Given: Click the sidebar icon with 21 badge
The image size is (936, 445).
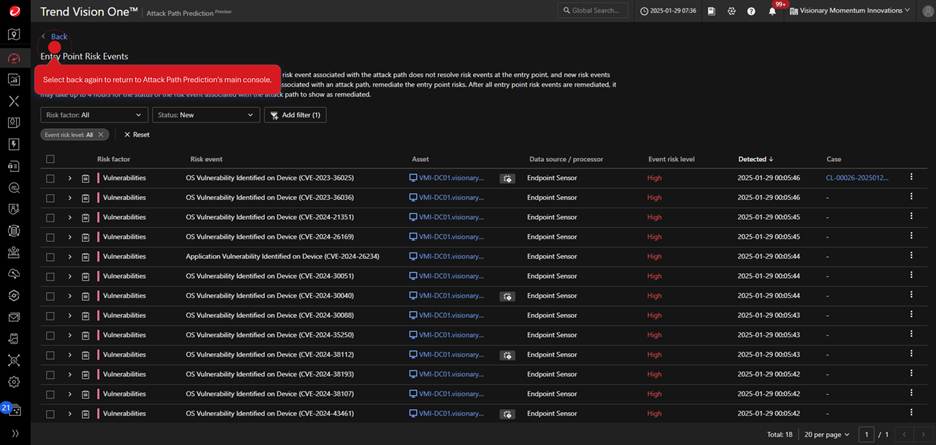Looking at the screenshot, I should [13, 409].
